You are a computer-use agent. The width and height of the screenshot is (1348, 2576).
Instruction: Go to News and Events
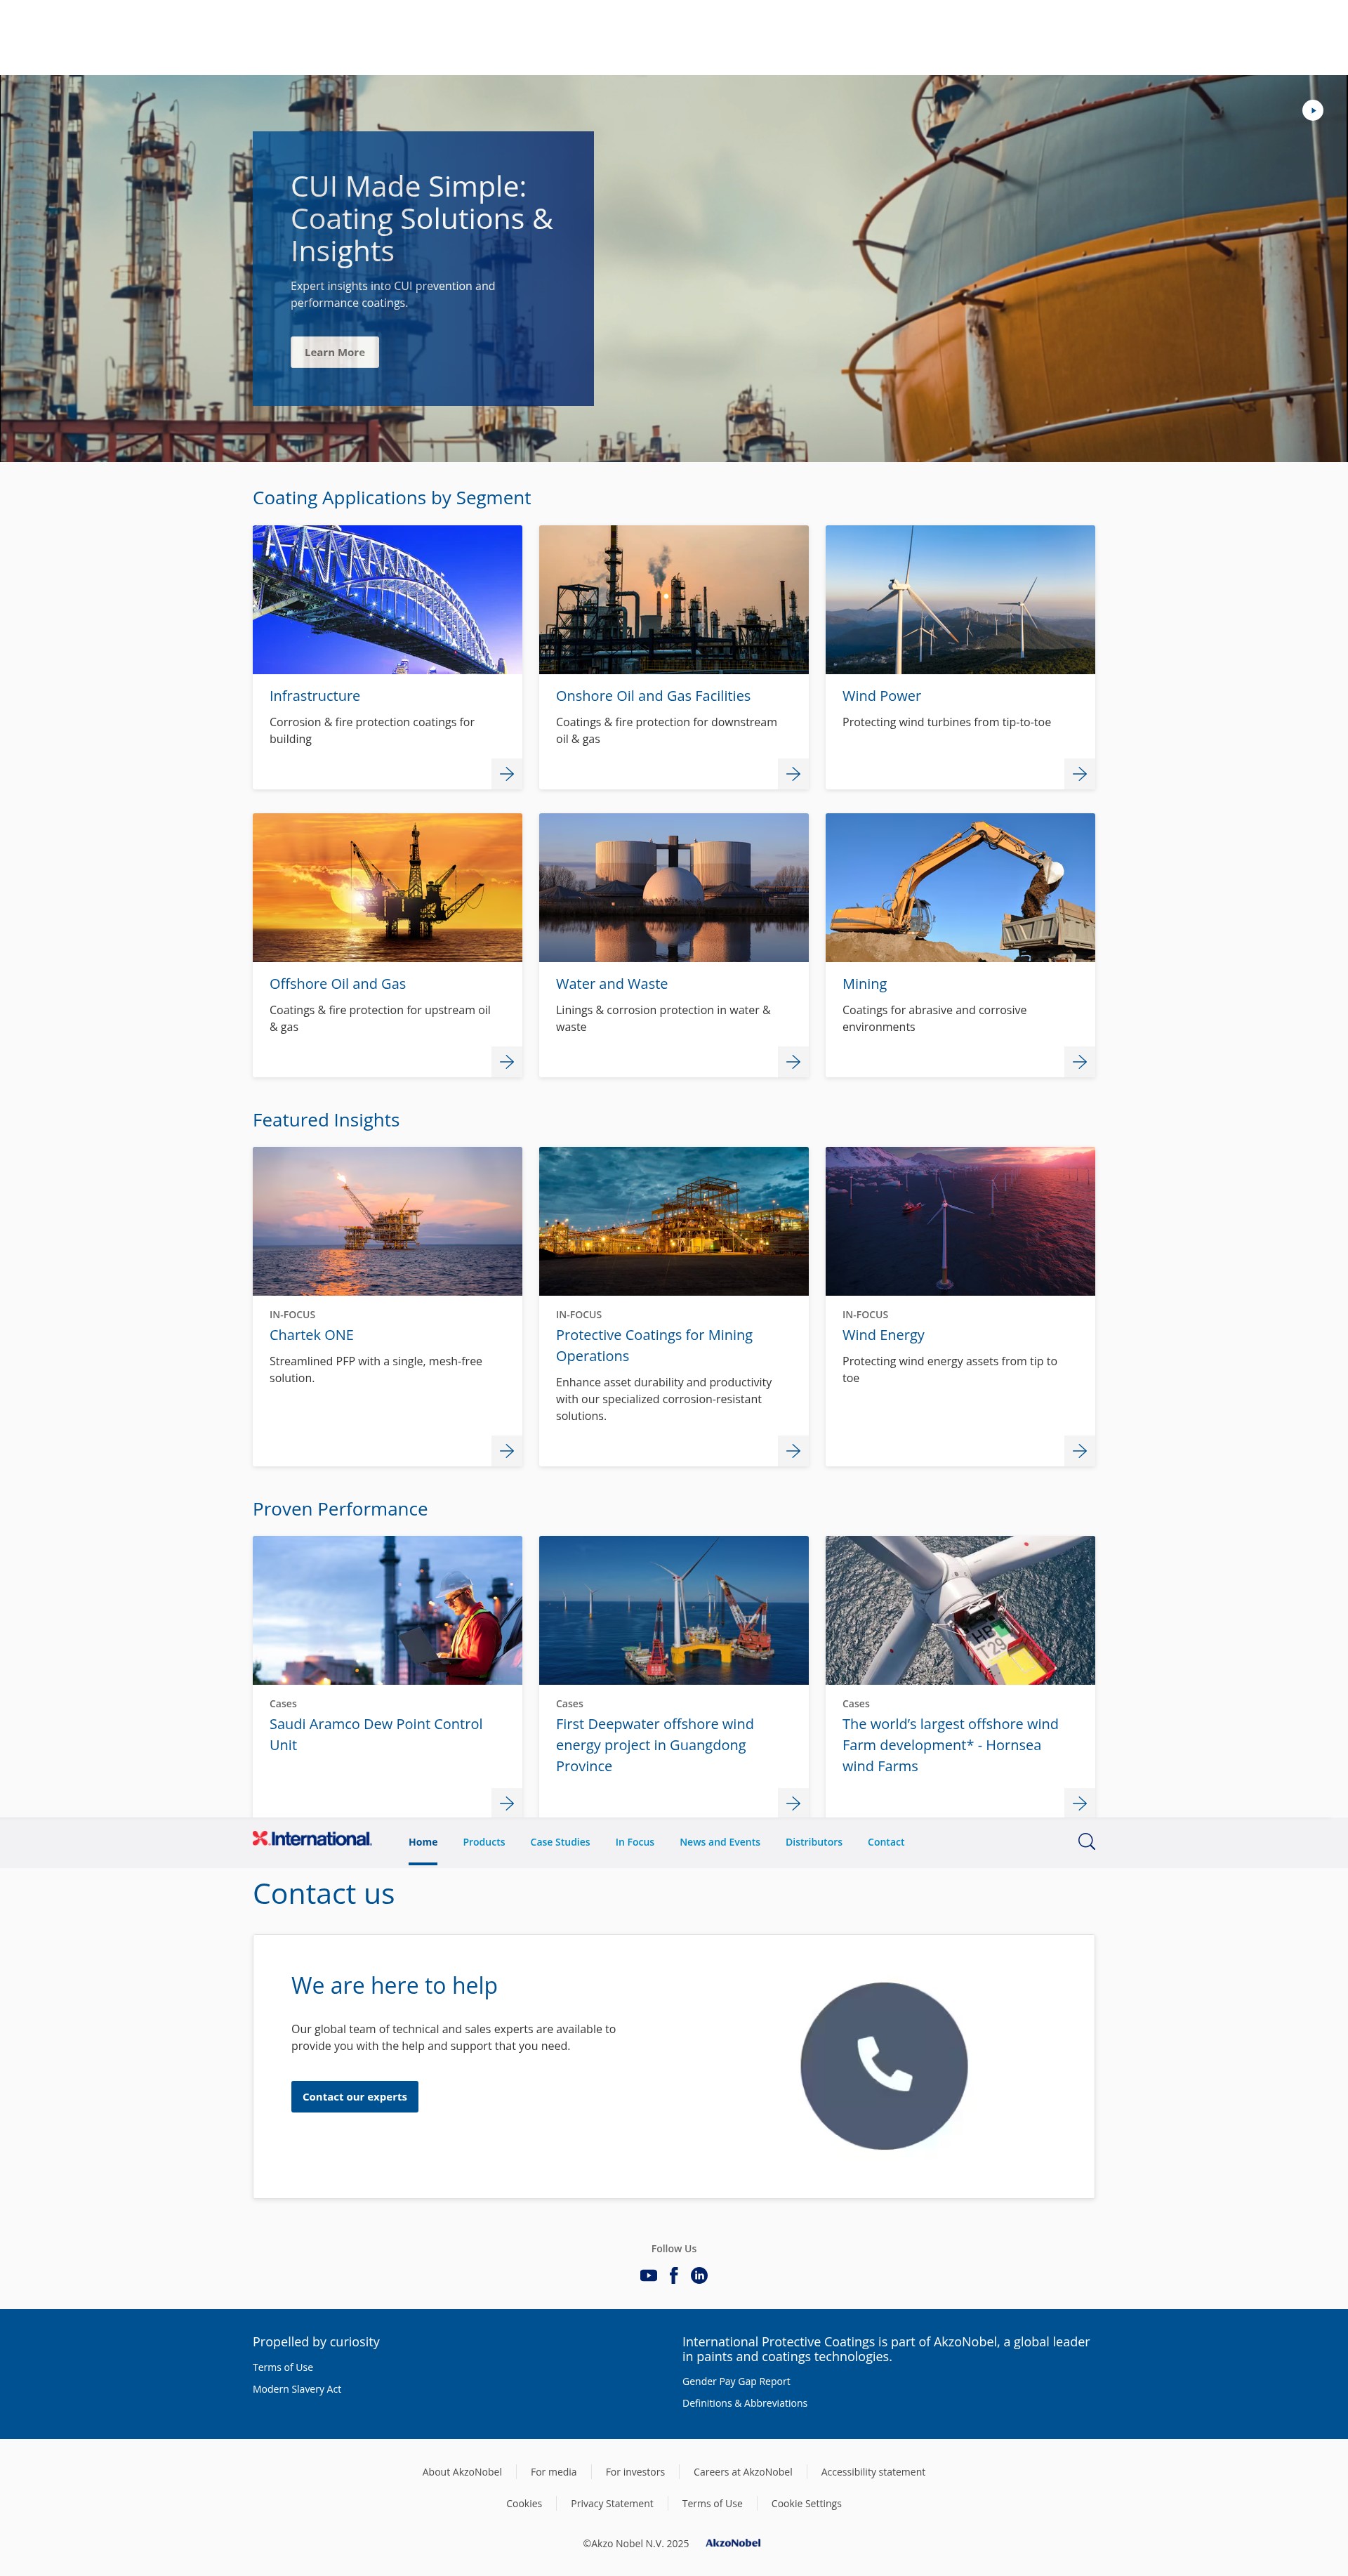click(720, 1842)
